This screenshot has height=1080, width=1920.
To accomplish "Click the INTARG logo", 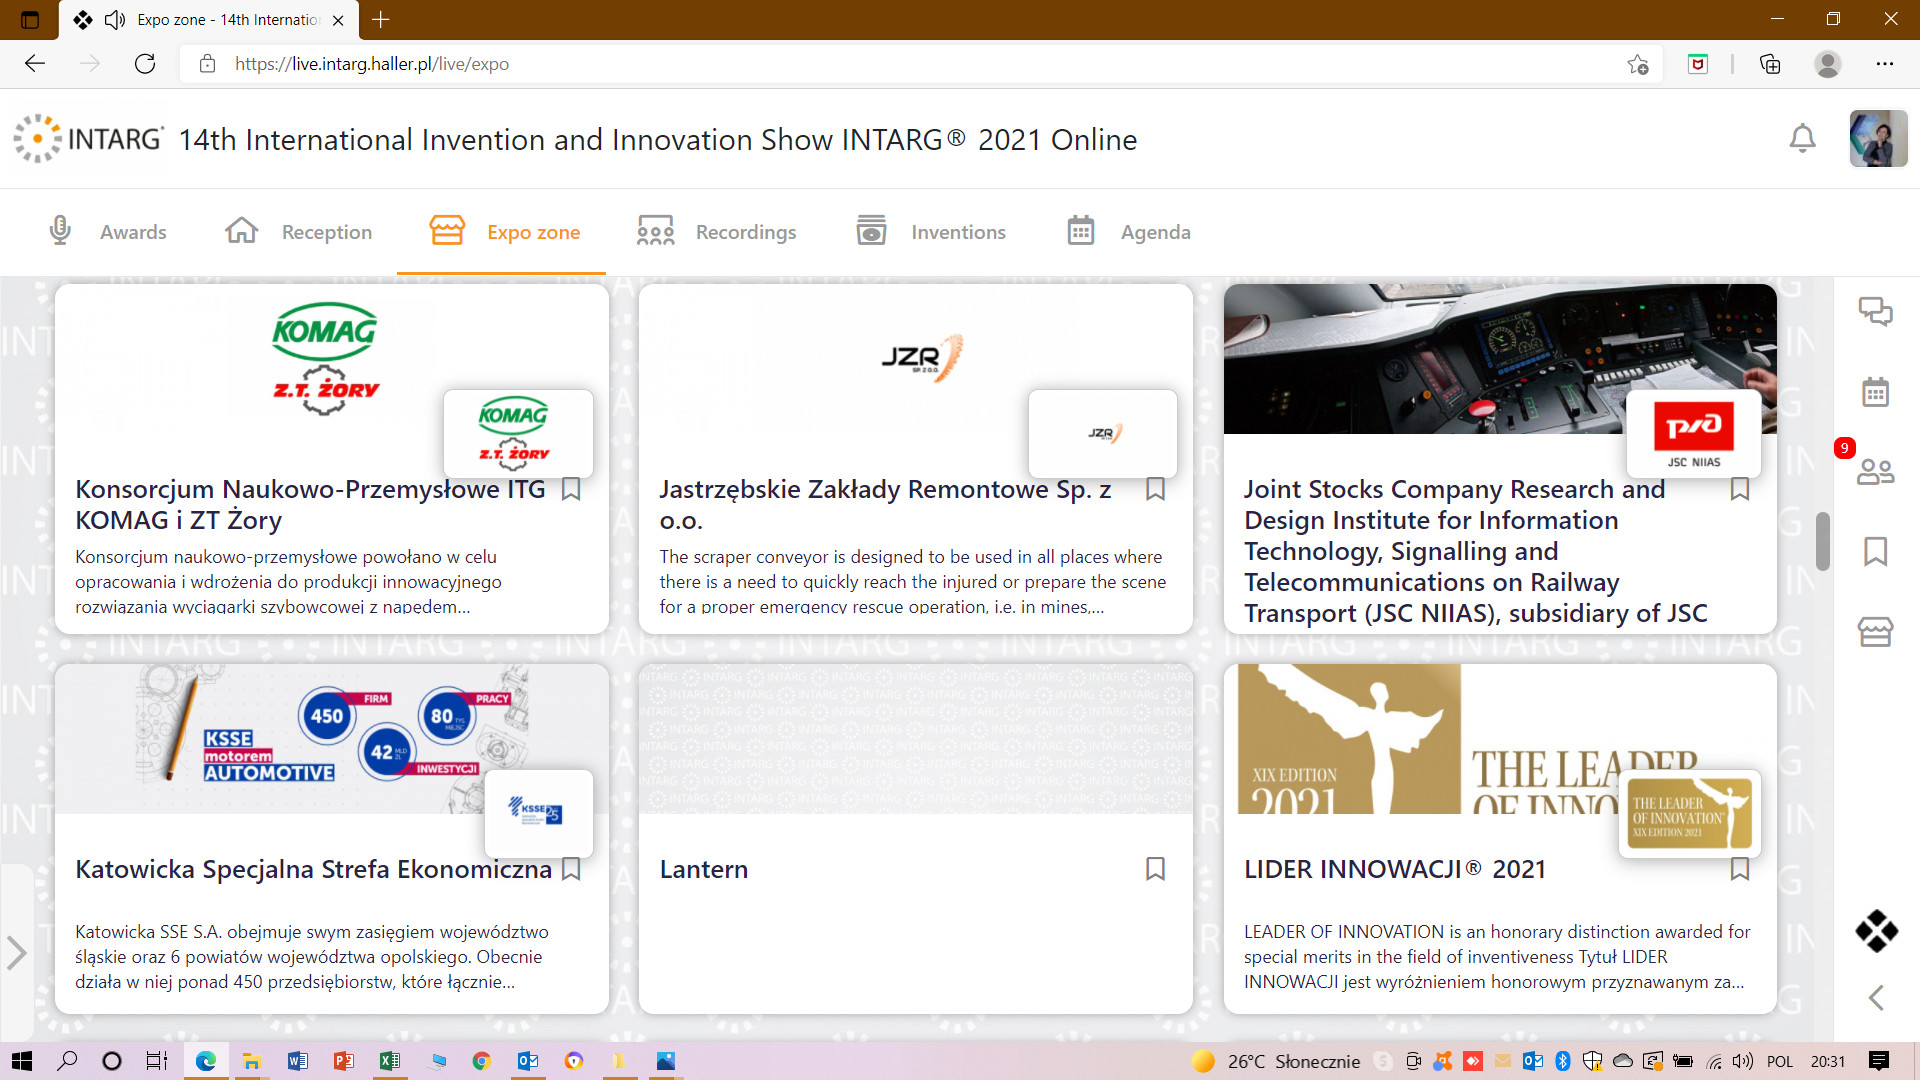I will pyautogui.click(x=88, y=139).
